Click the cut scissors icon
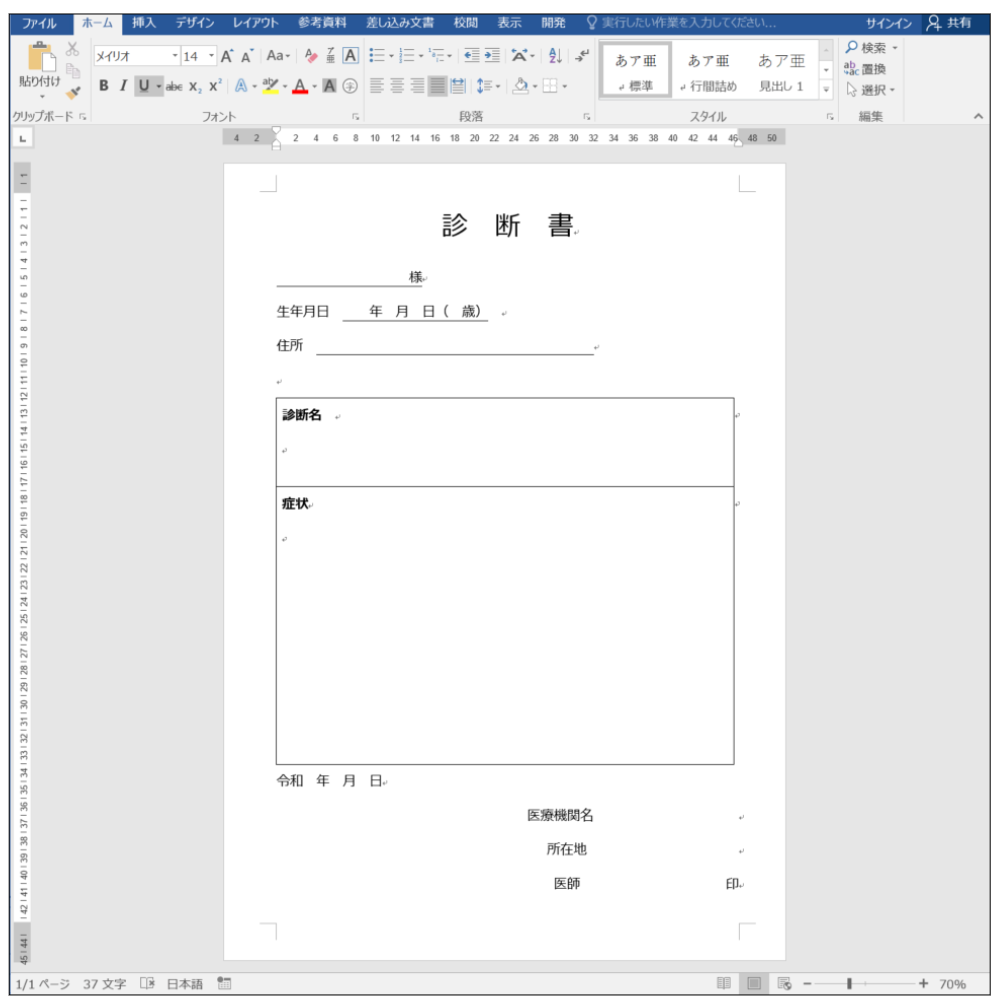Viewport: 1006px width, 1004px height. 73,50
